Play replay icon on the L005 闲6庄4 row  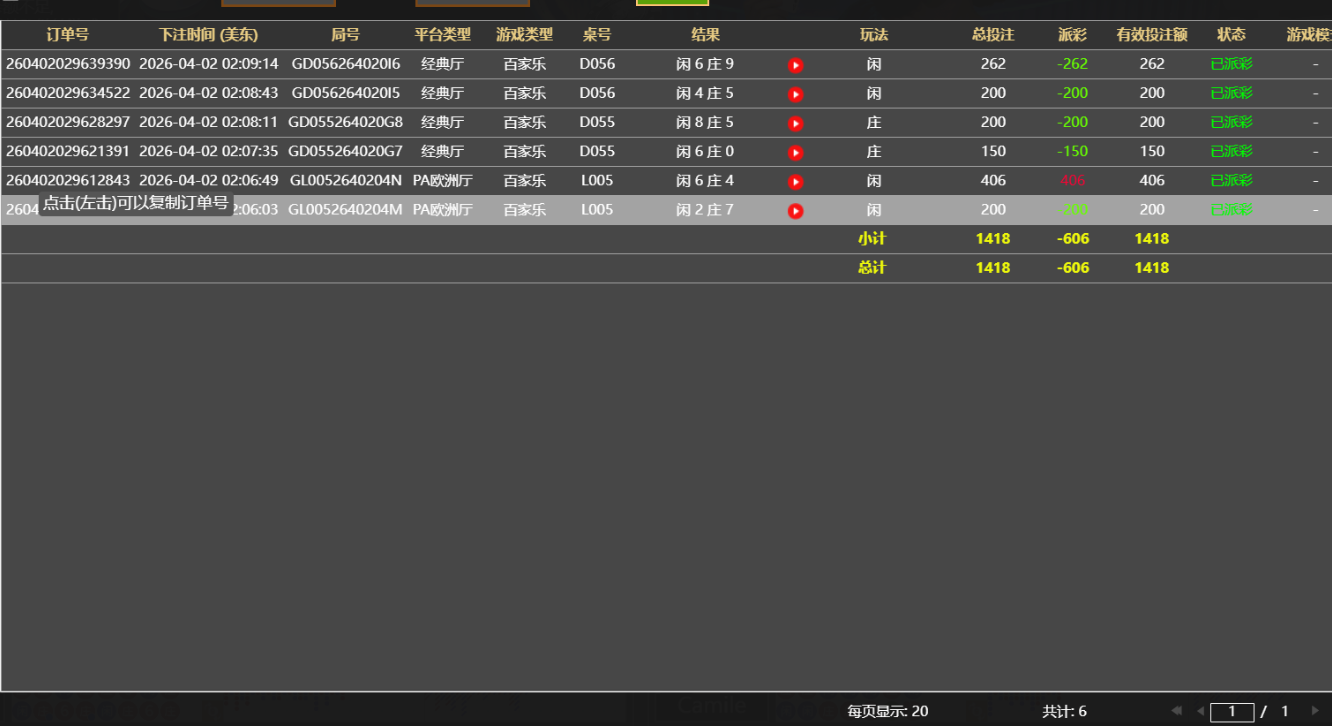tap(795, 181)
